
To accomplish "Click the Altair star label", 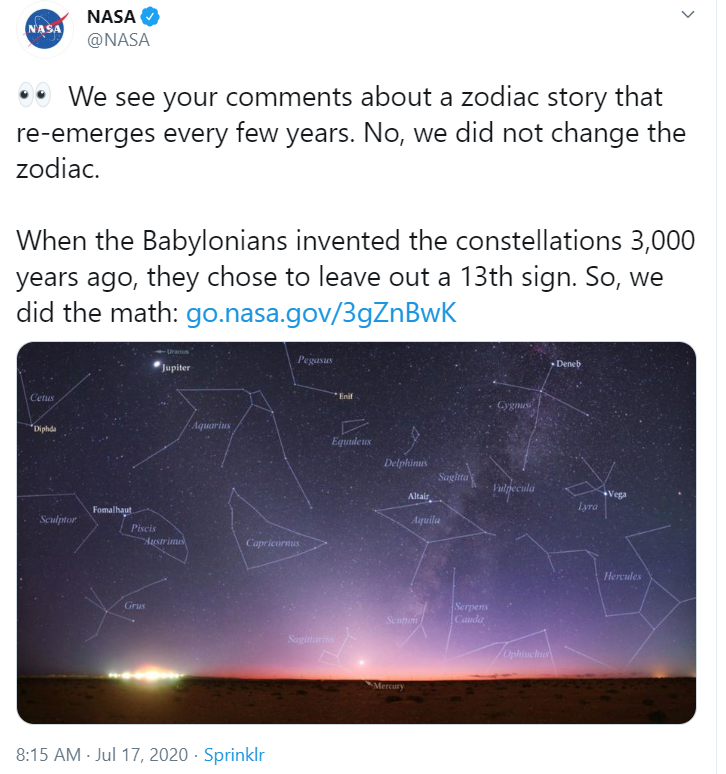I will tap(418, 497).
